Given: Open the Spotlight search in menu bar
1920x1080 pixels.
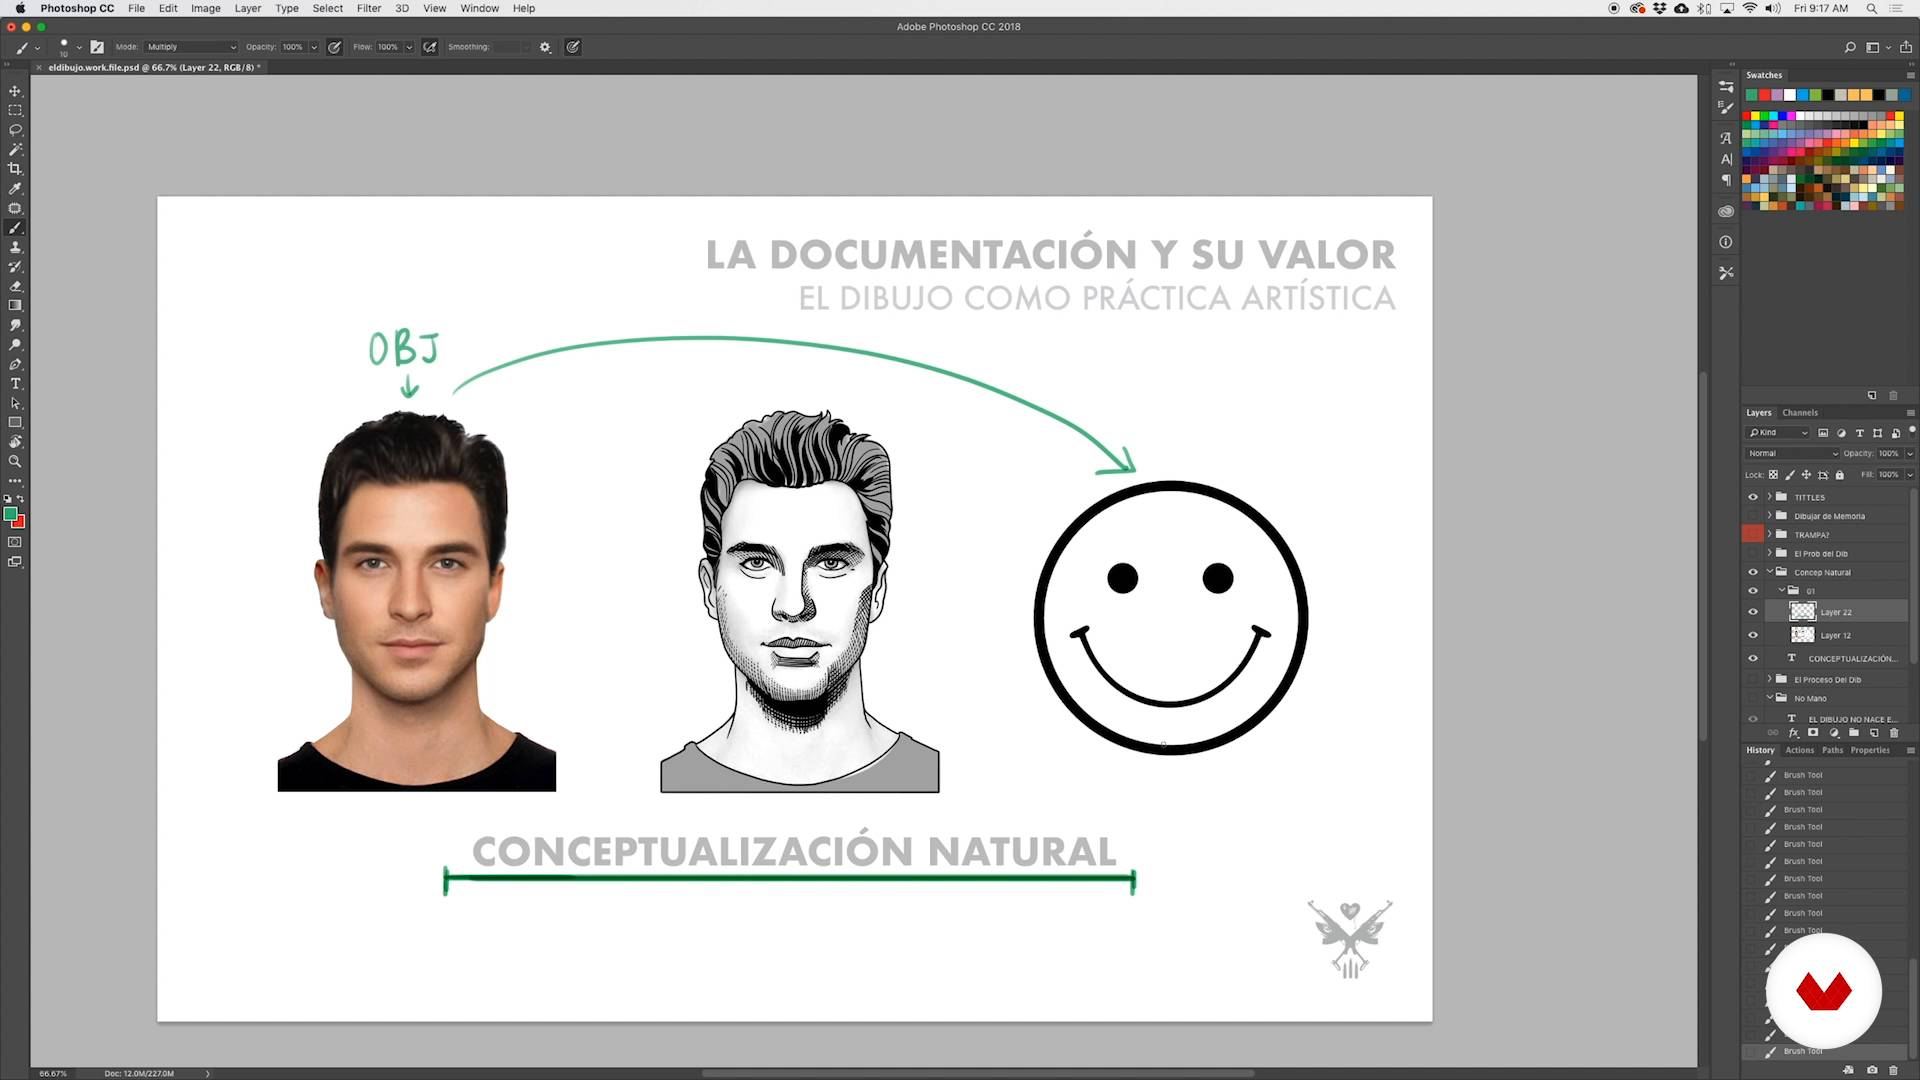Looking at the screenshot, I should point(1872,8).
